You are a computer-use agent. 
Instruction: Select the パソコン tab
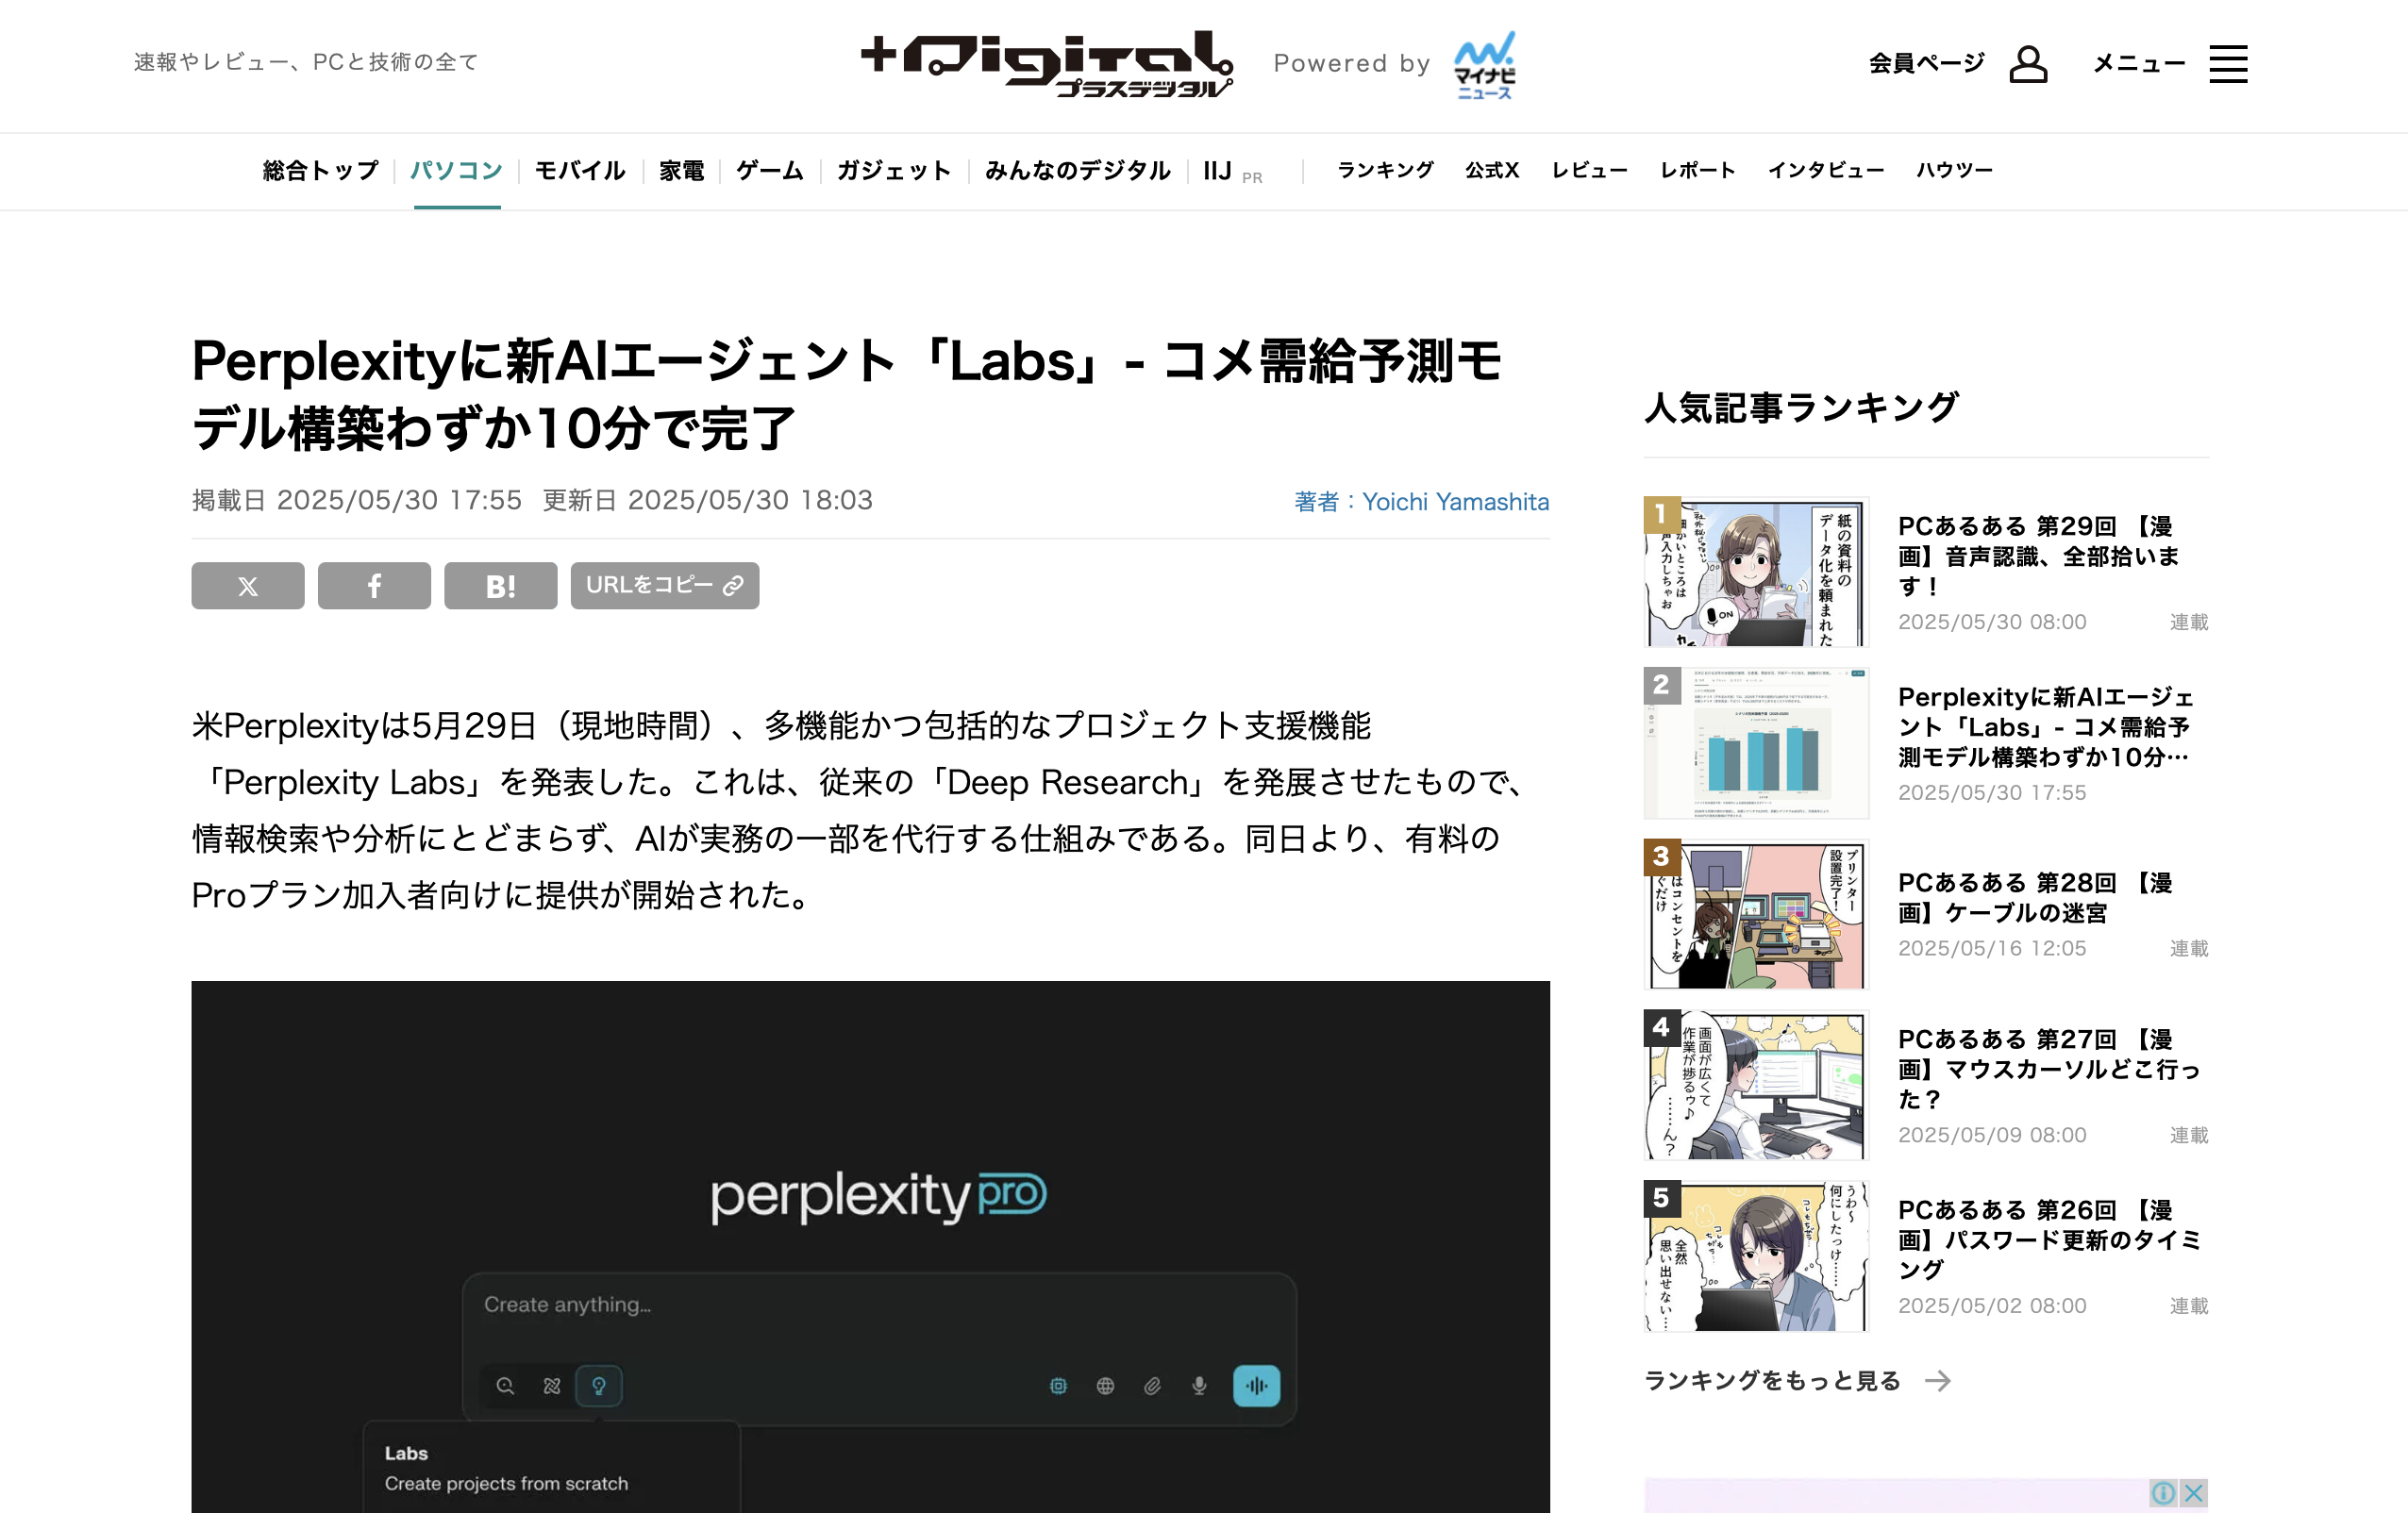(457, 170)
